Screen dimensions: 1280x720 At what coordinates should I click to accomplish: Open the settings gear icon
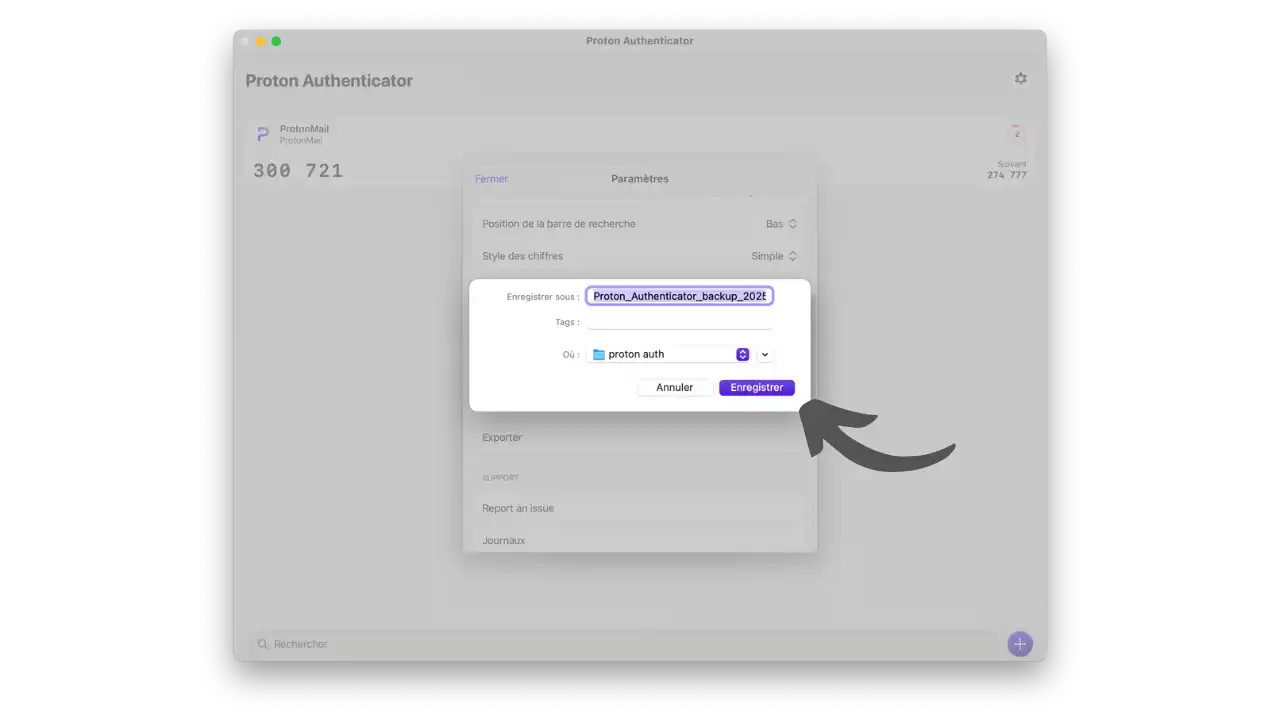[x=1020, y=78]
